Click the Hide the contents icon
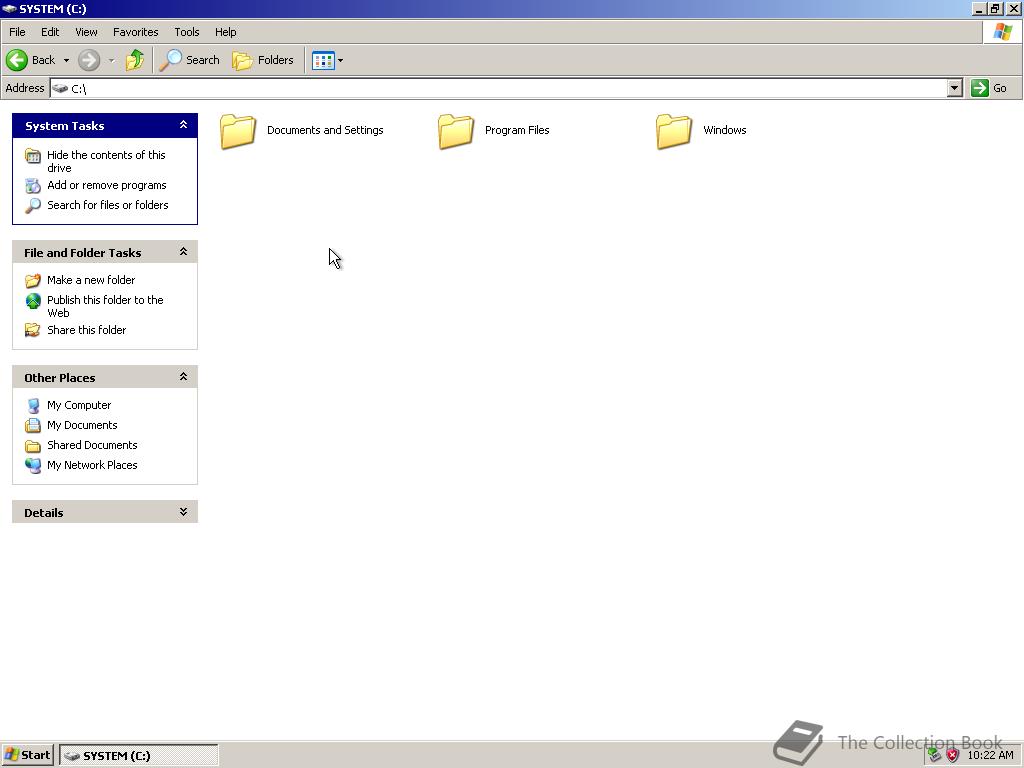The image size is (1024, 768). pos(33,155)
